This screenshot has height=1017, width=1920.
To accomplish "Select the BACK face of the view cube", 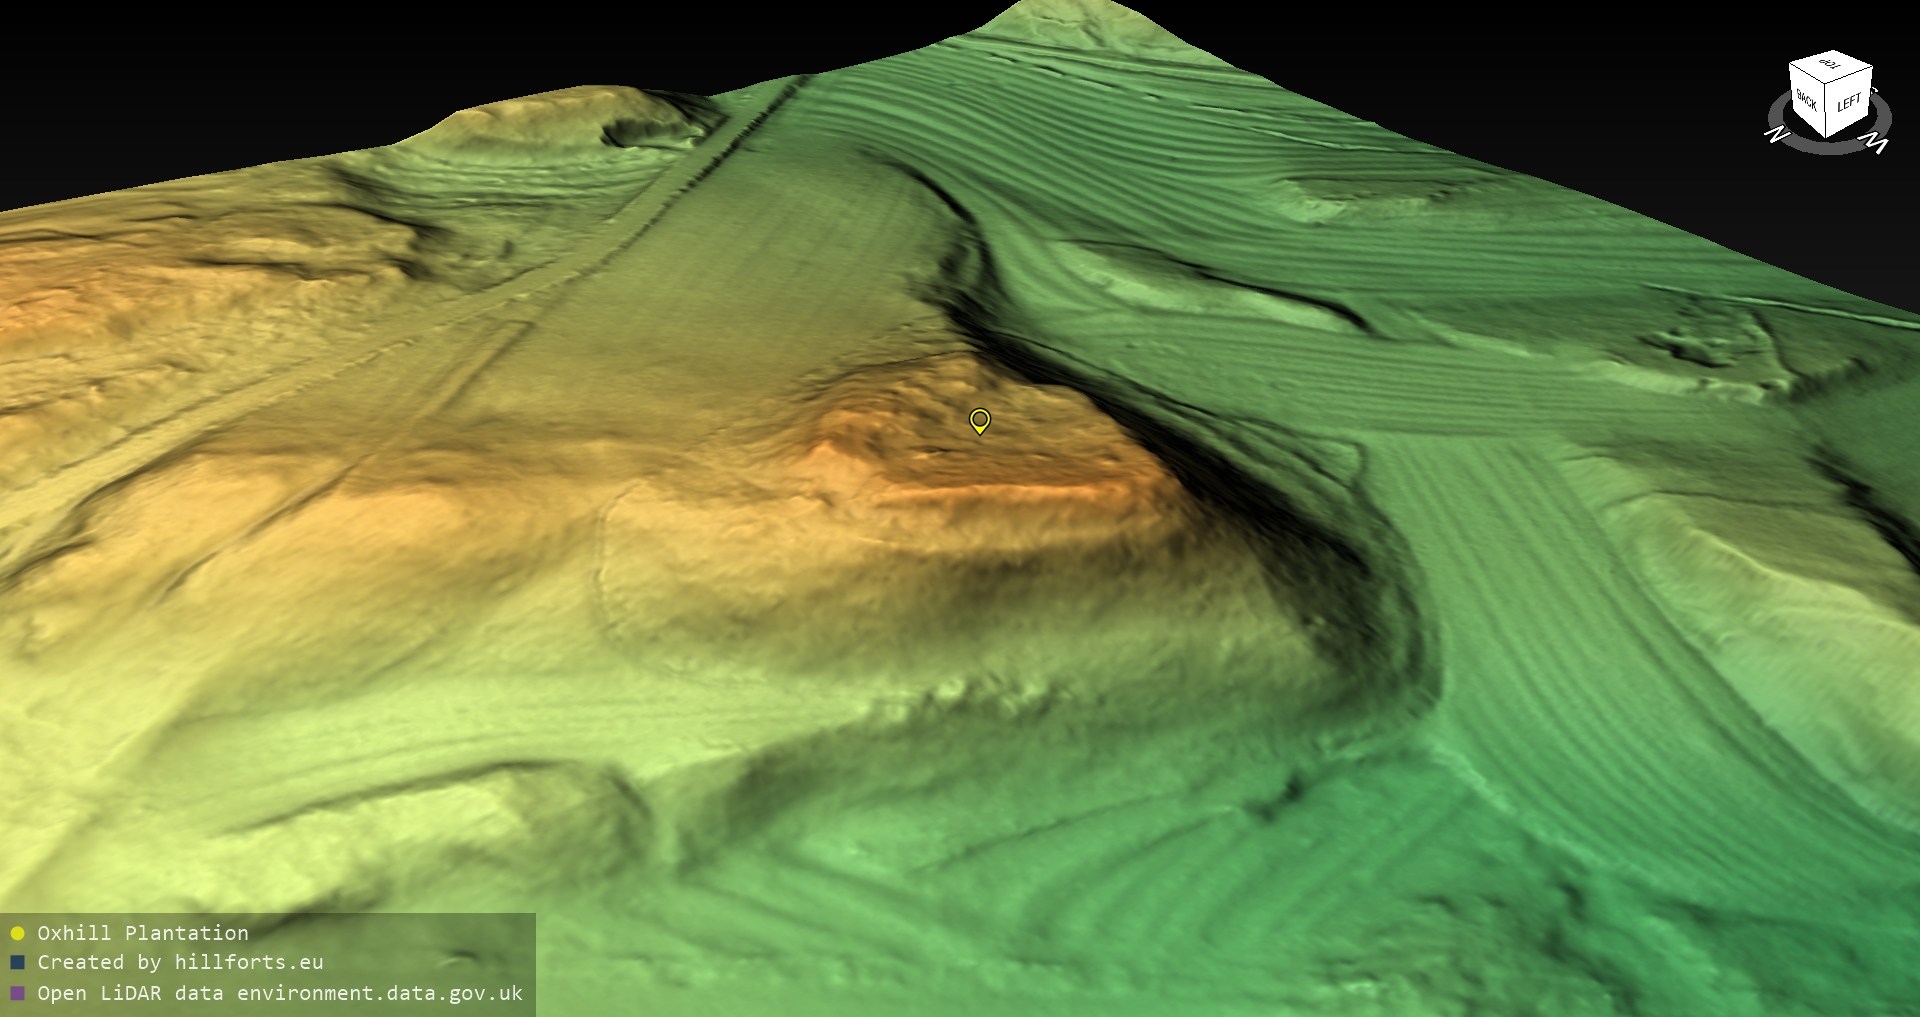I will click(1807, 100).
